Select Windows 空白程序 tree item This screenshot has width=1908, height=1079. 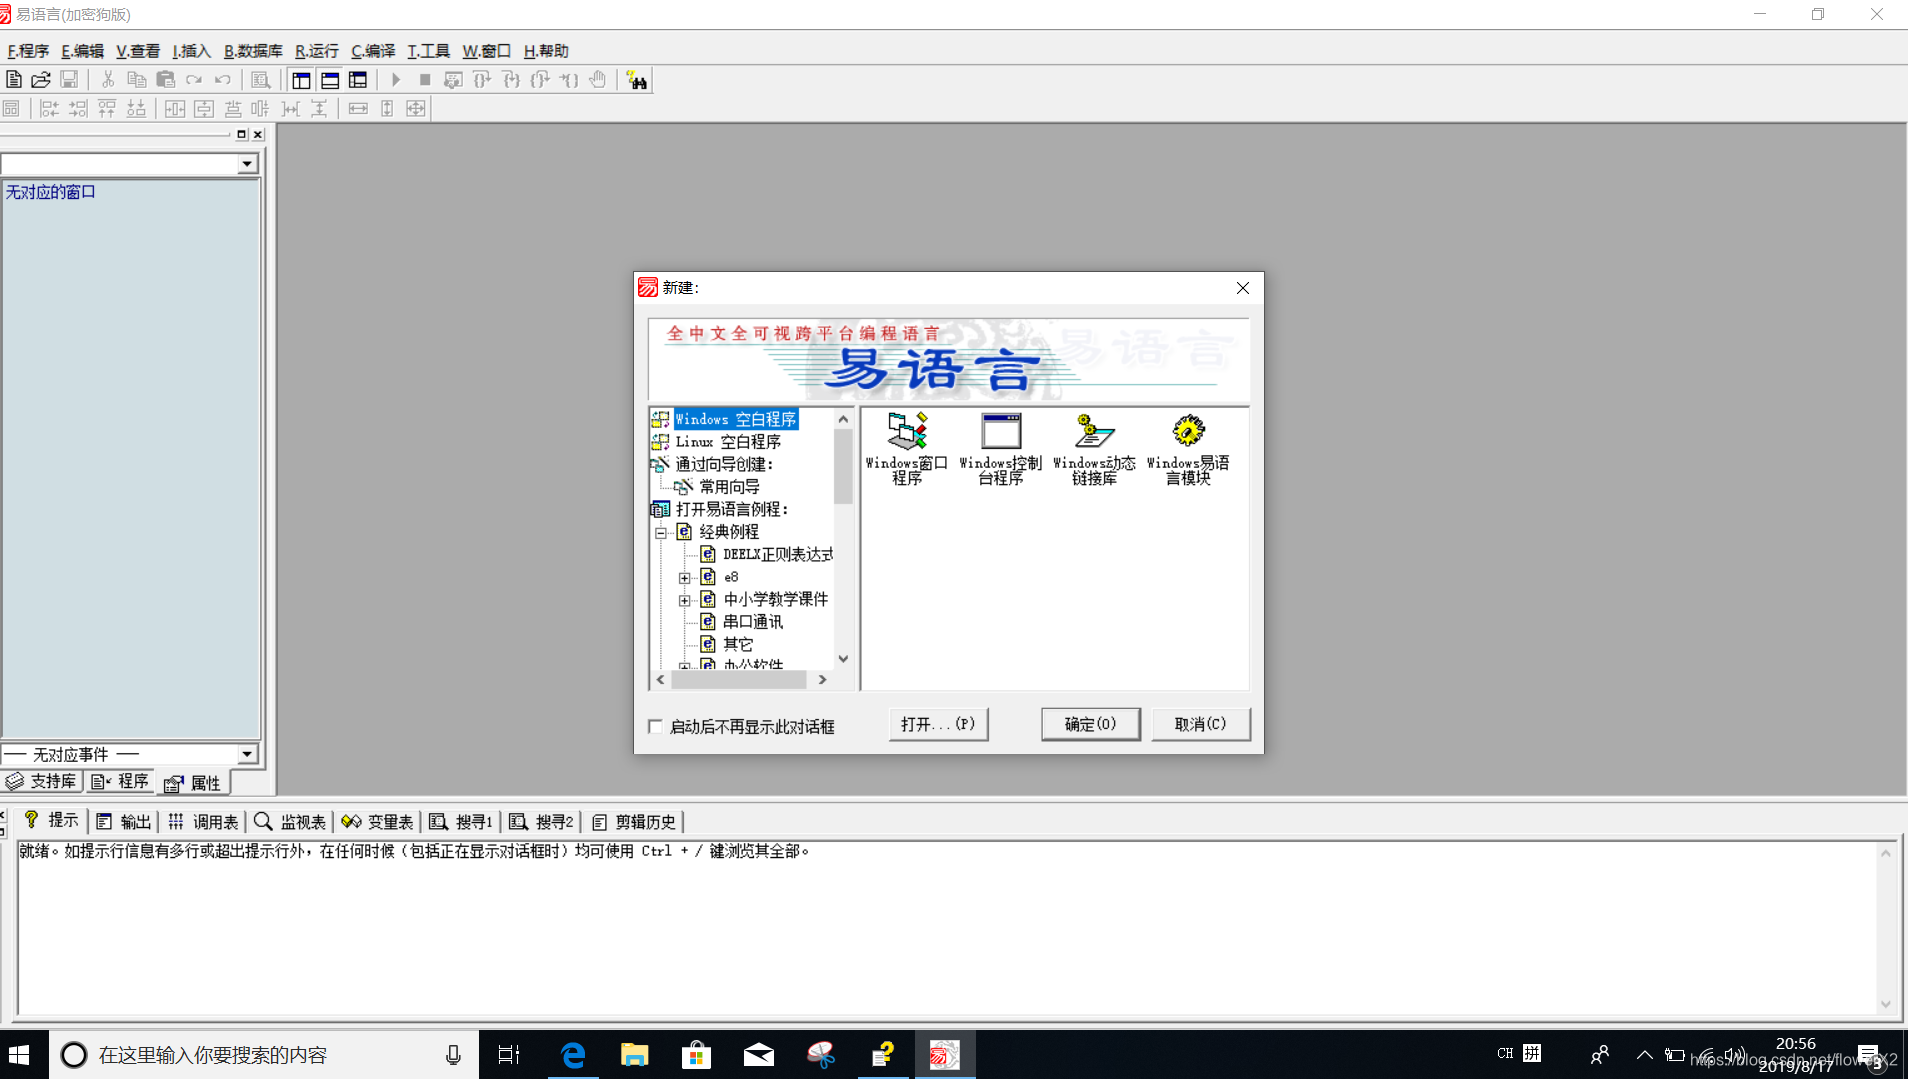pyautogui.click(x=735, y=420)
